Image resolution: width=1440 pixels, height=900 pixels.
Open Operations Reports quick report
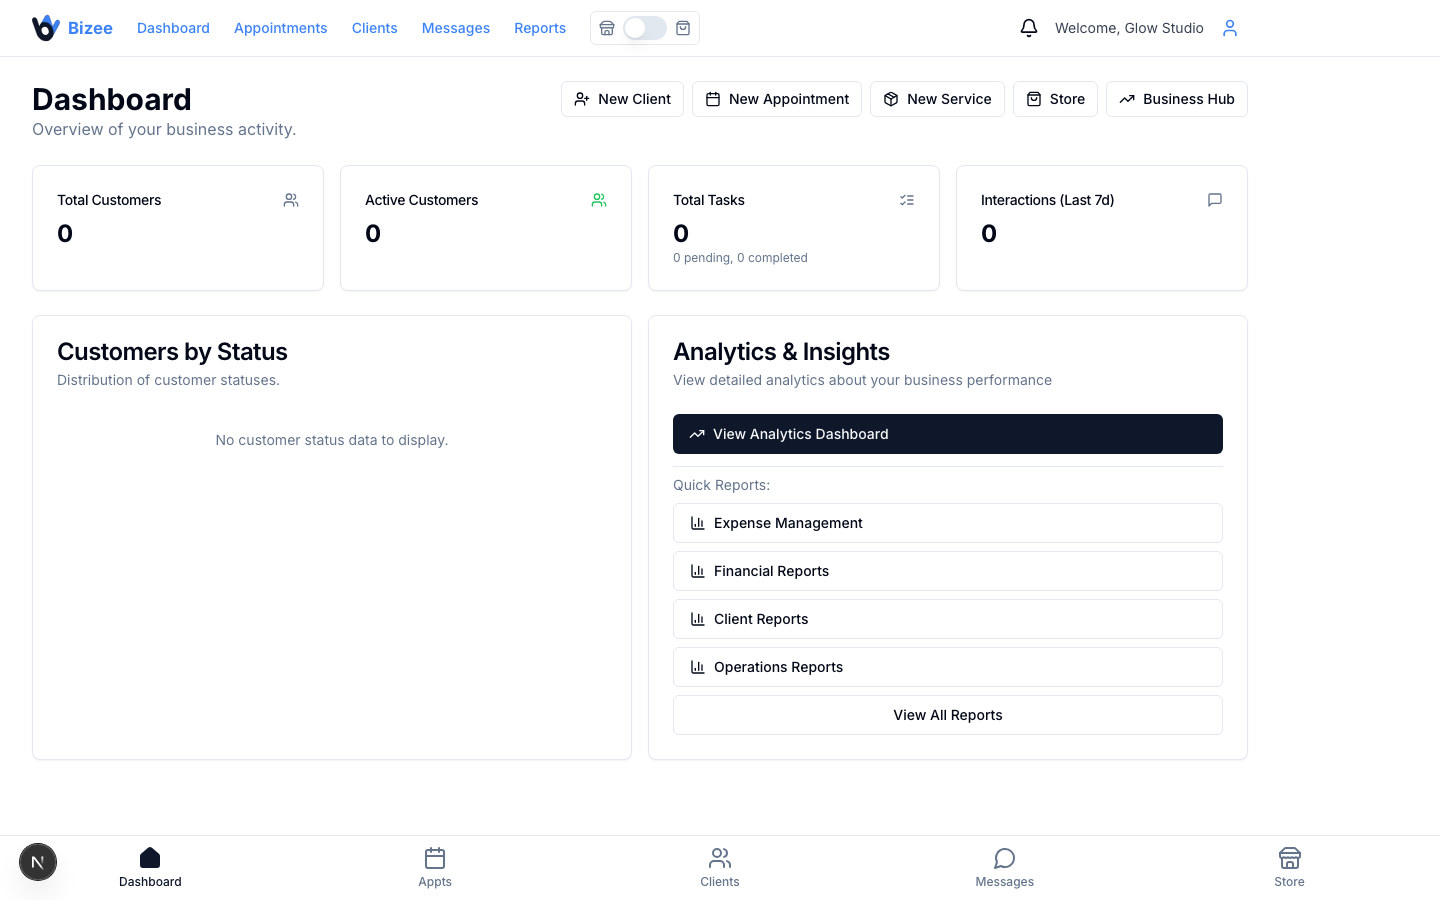(x=948, y=667)
